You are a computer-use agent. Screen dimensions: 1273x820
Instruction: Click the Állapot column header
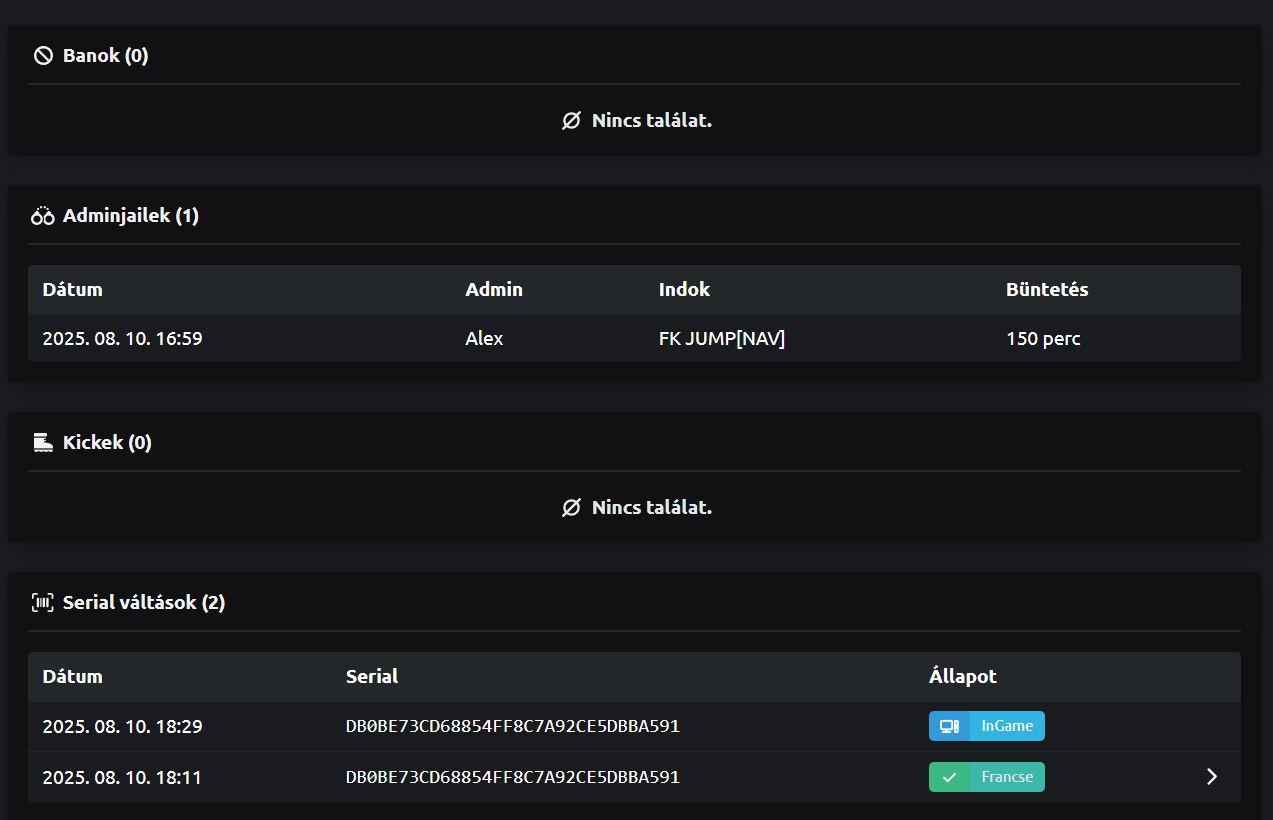coord(962,676)
